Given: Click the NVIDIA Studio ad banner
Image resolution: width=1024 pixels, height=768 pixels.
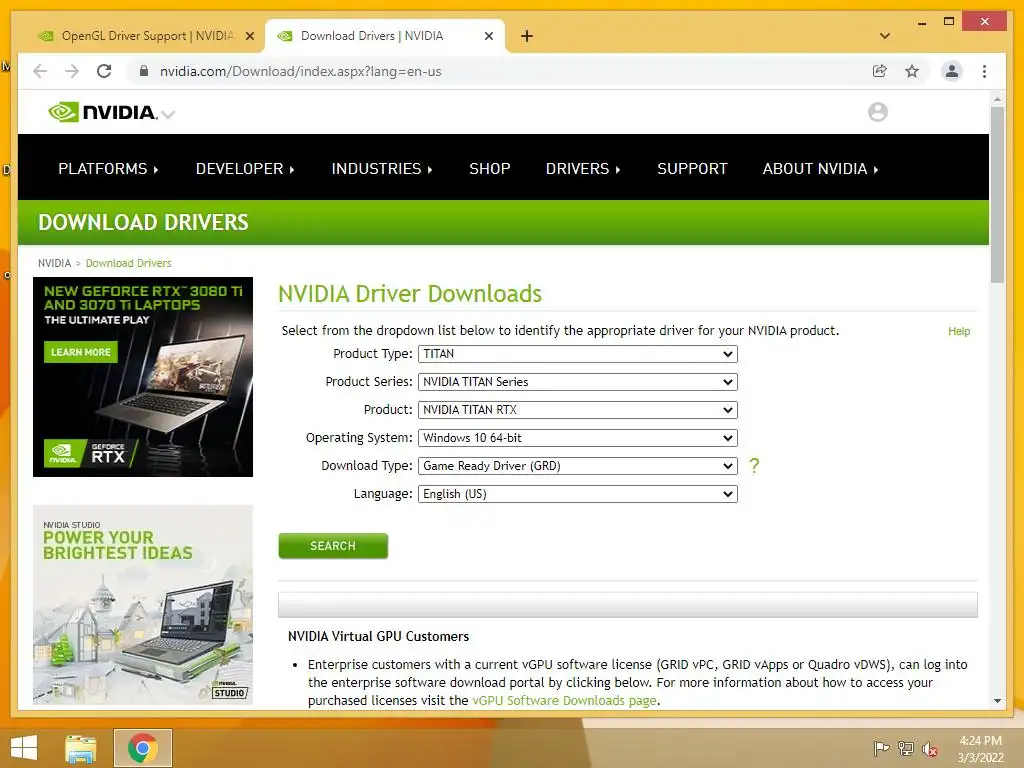Looking at the screenshot, I should pos(143,605).
